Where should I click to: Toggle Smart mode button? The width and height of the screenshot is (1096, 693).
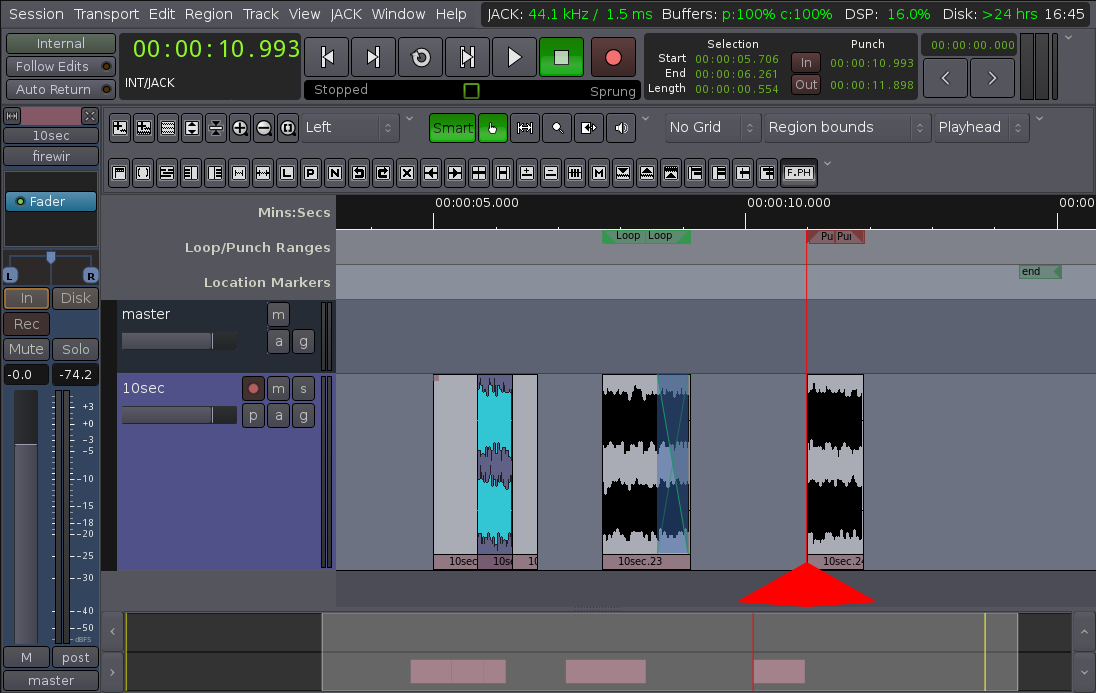[x=452, y=128]
